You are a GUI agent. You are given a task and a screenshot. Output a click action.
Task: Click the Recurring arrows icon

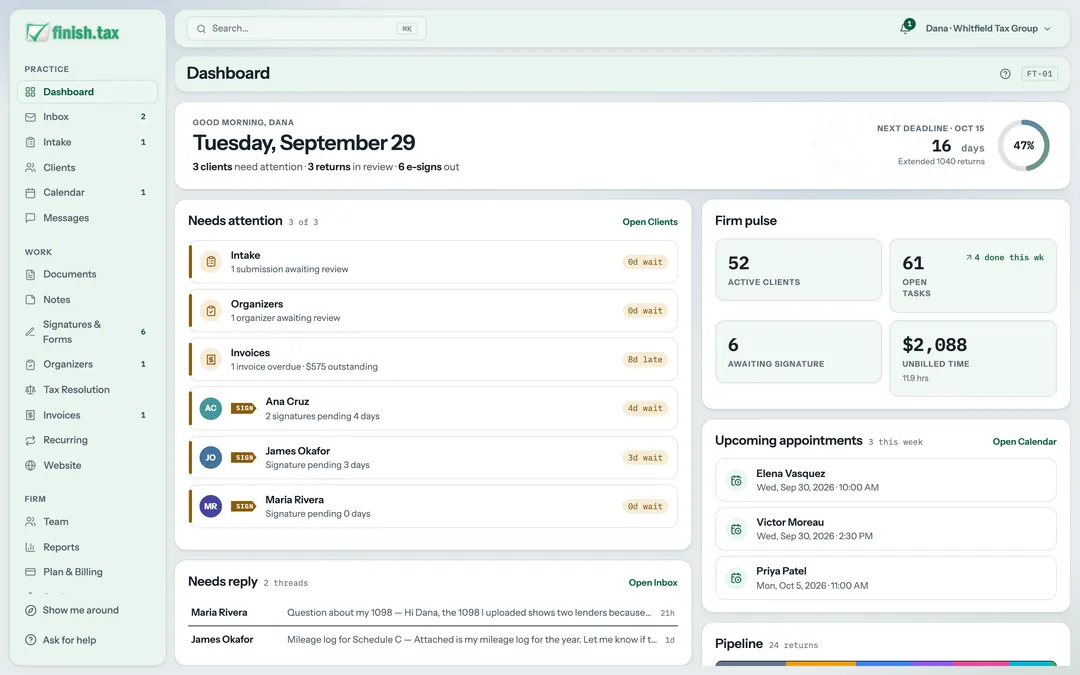[x=30, y=440]
